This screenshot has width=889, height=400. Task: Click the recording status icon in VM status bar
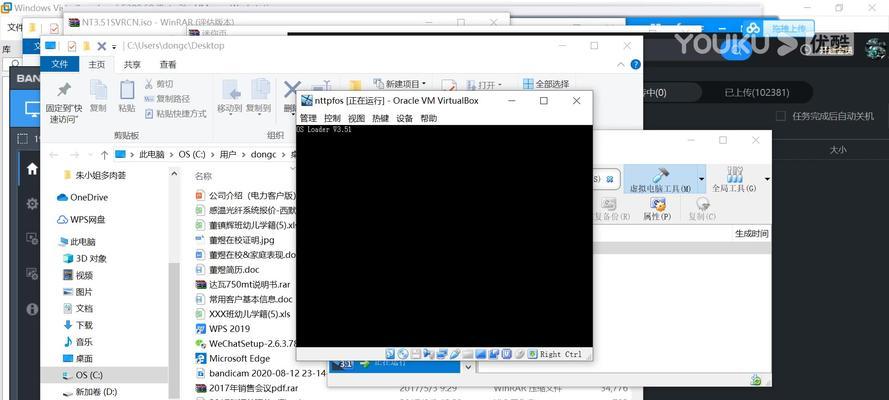[494, 354]
